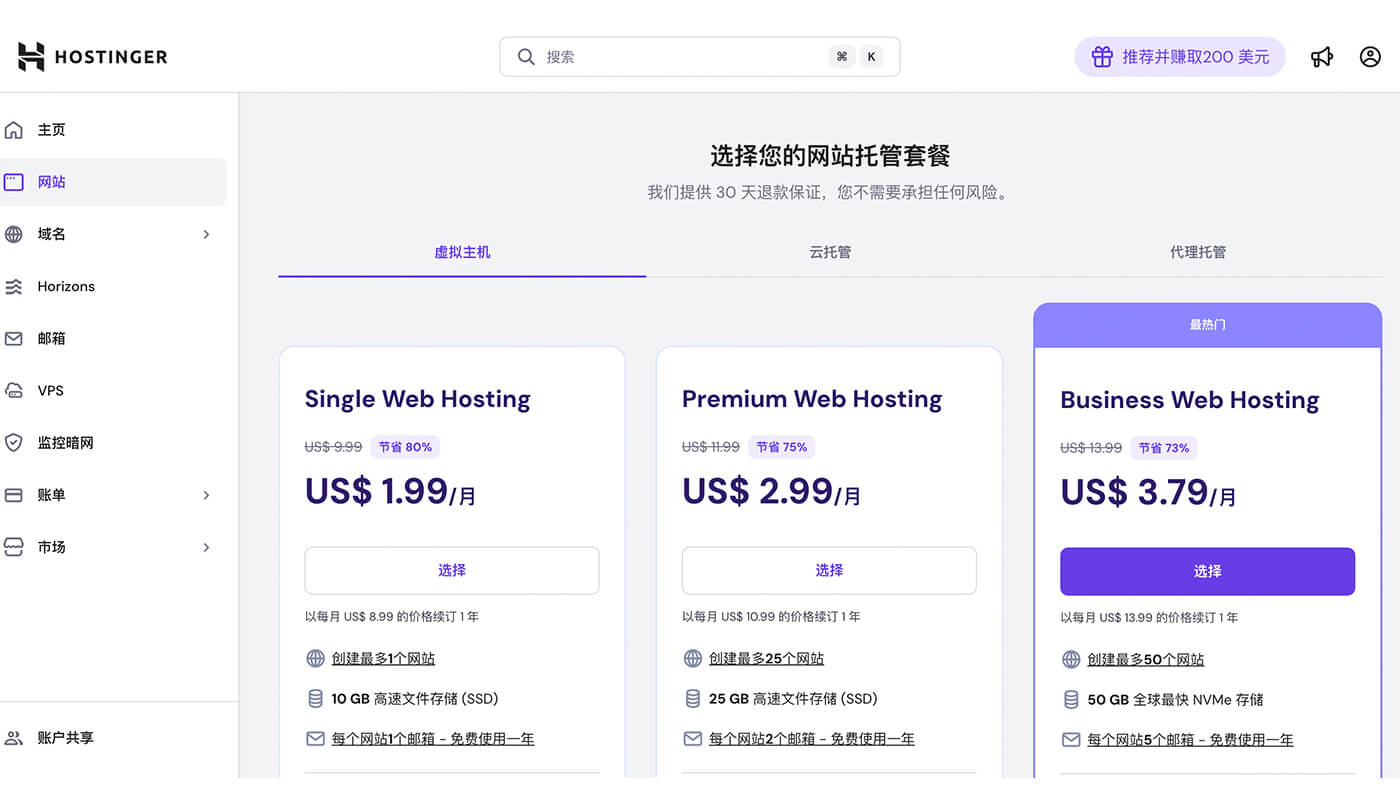Click the 最热门 banner on Business plan
The height and width of the screenshot is (800, 1400).
1207,325
